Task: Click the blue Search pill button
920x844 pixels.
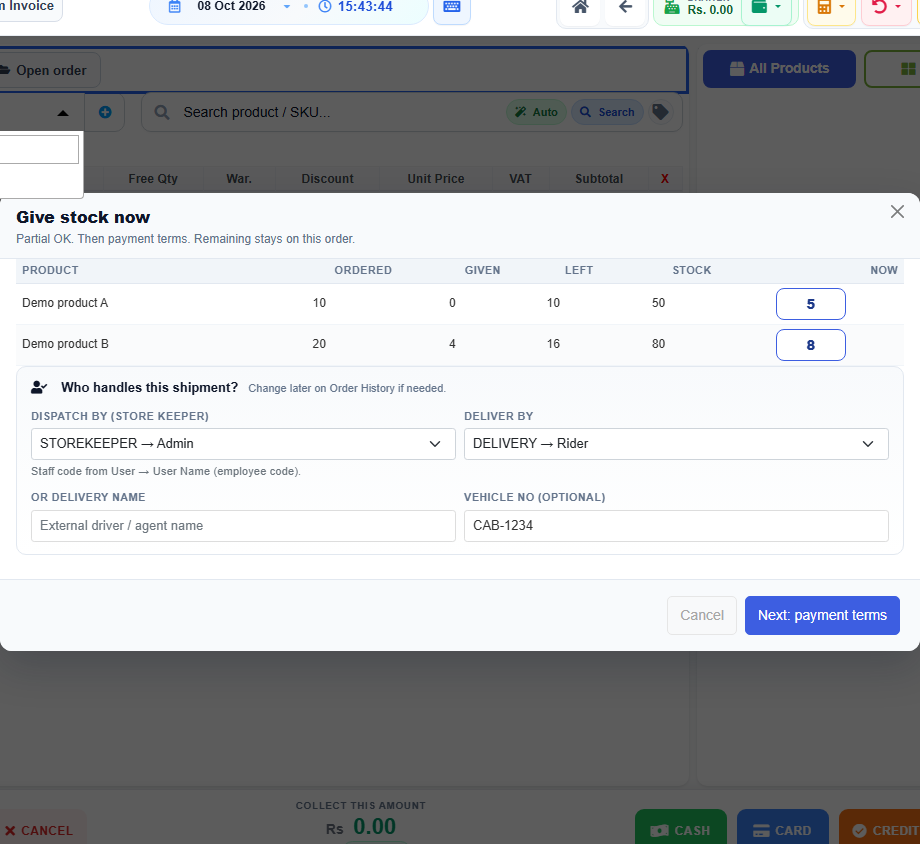Action: (x=607, y=112)
